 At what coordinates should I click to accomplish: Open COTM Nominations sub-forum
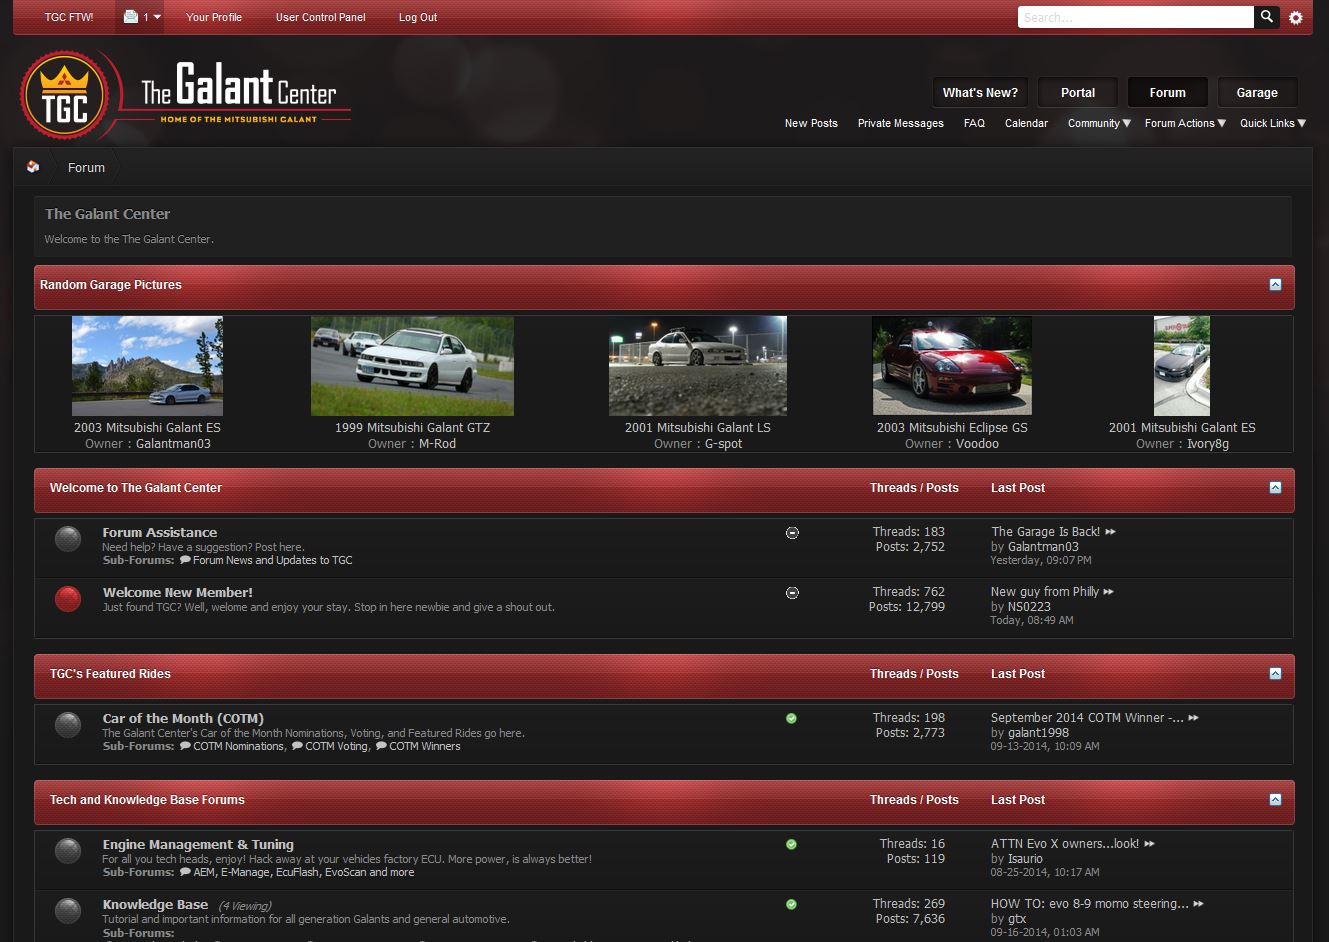pos(238,746)
